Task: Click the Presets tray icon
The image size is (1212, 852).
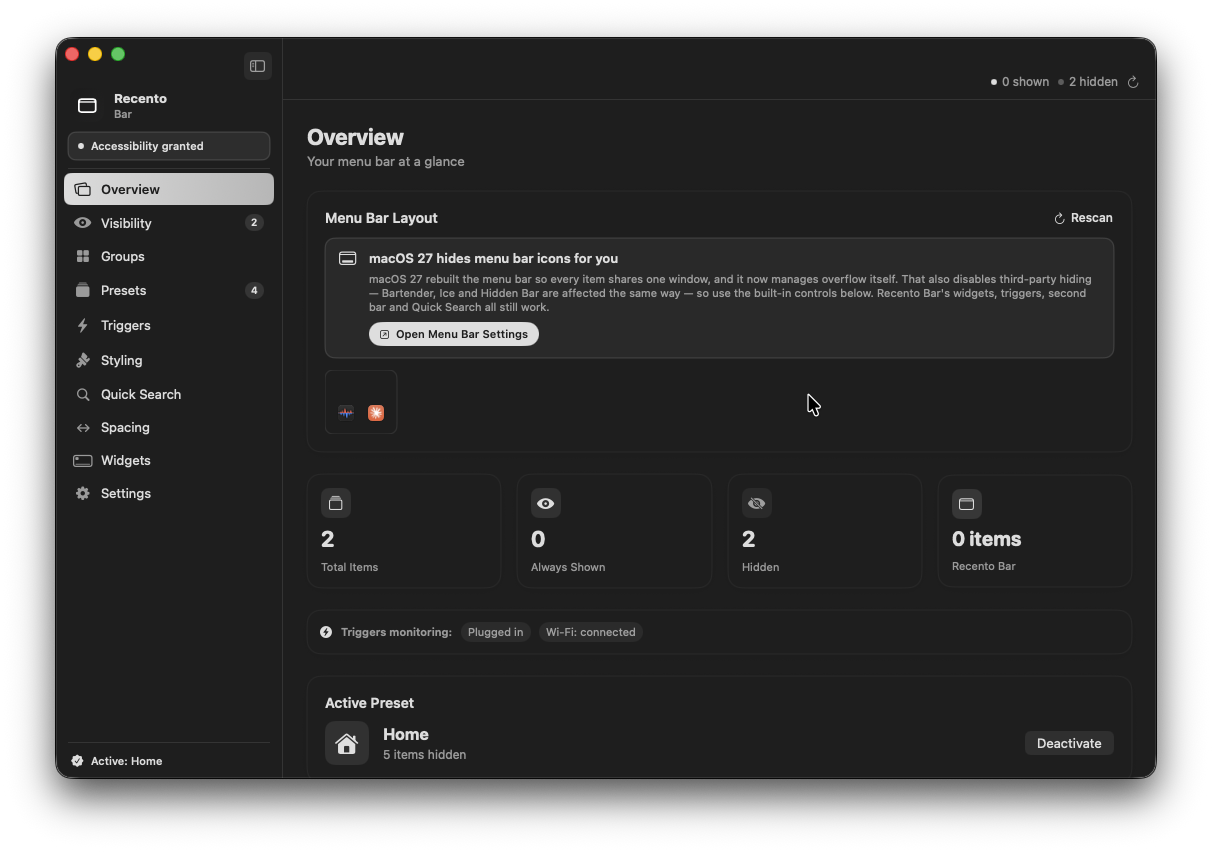Action: [83, 290]
